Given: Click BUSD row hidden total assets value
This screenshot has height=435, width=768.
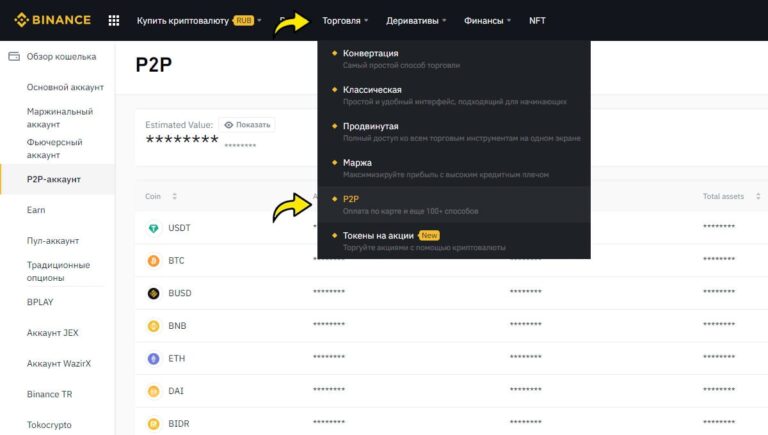Looking at the screenshot, I should click(x=719, y=292).
